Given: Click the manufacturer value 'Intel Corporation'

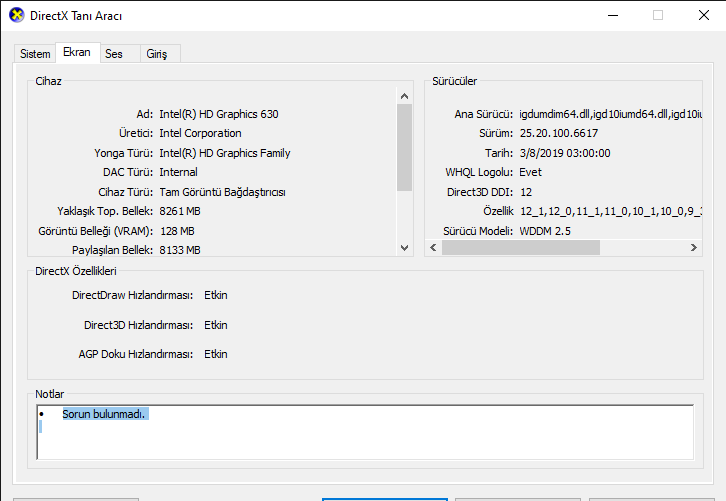Looking at the screenshot, I should (x=200, y=133).
